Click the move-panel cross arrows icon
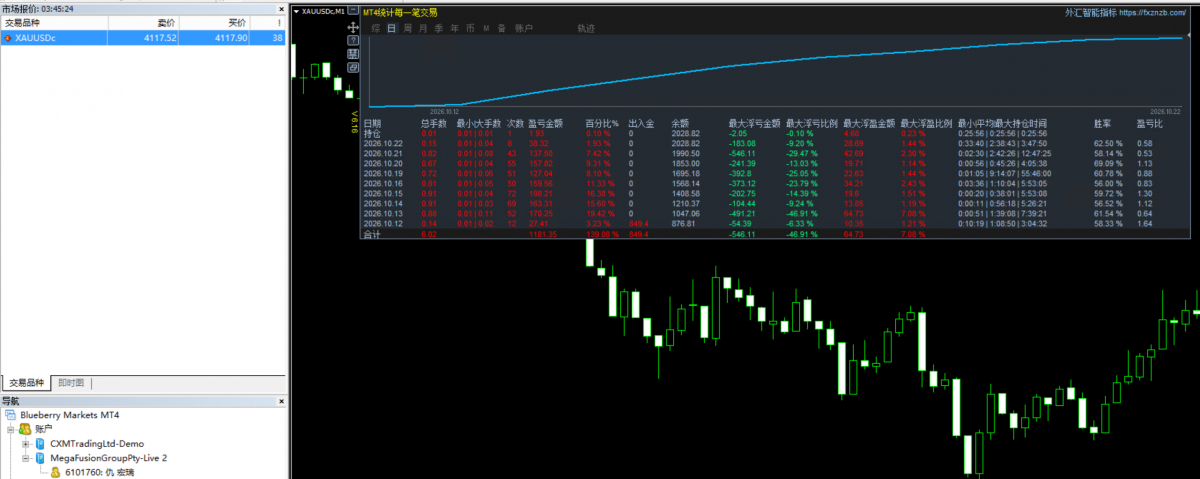 click(x=353, y=27)
